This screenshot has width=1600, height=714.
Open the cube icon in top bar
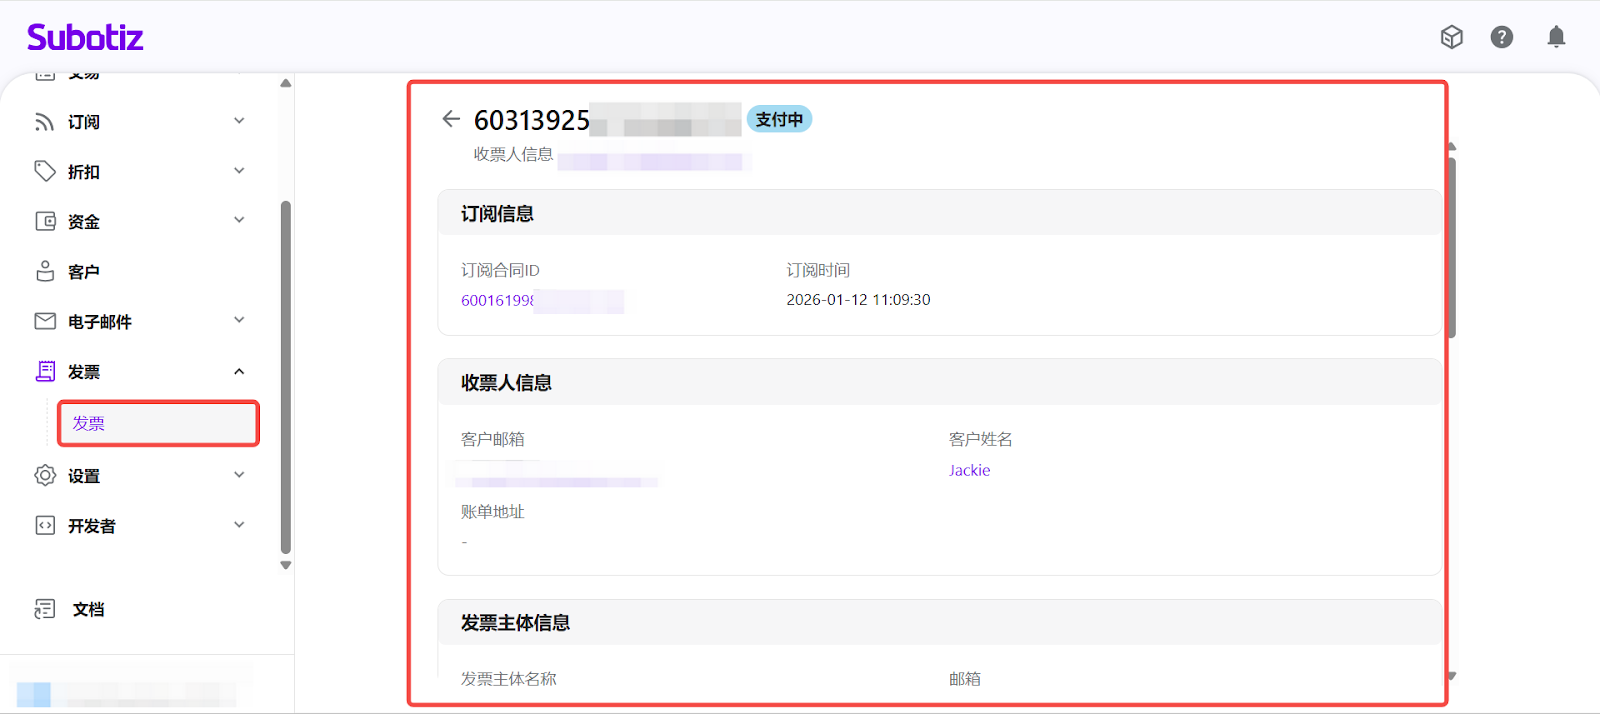coord(1452,37)
